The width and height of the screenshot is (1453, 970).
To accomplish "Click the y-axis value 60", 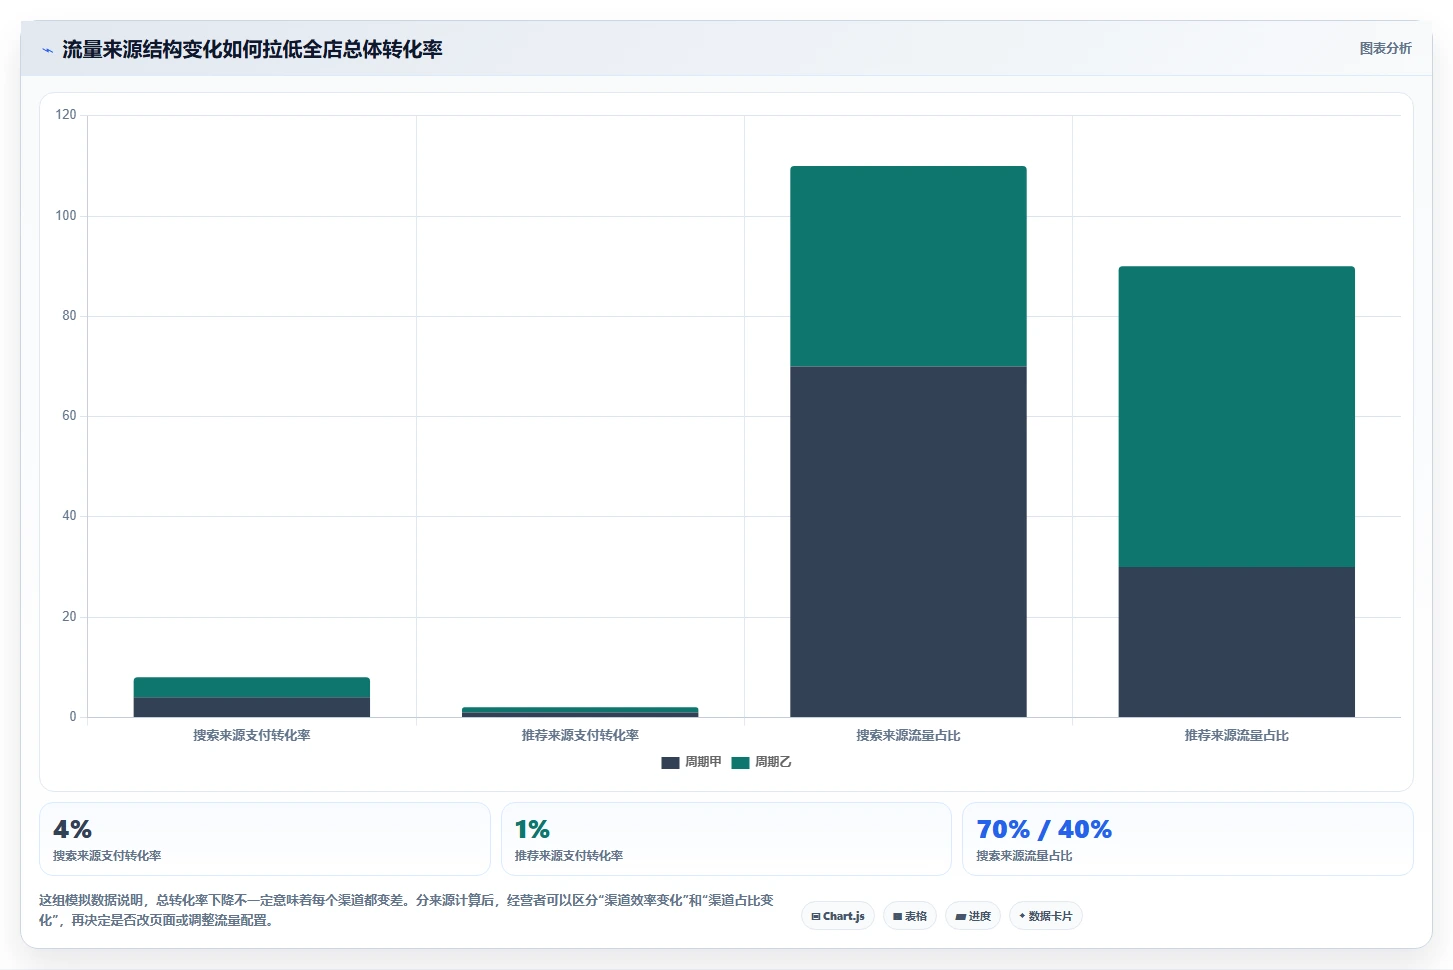I will (x=69, y=415).
